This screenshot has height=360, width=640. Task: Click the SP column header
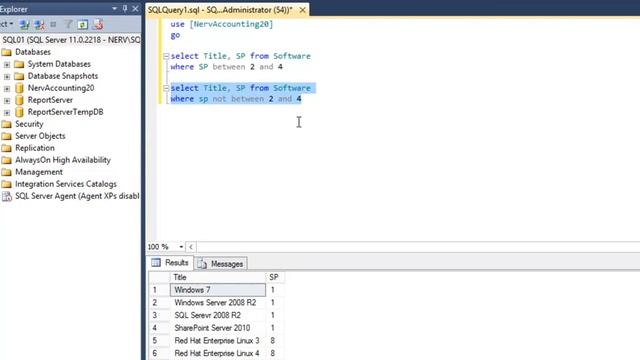tap(275, 277)
